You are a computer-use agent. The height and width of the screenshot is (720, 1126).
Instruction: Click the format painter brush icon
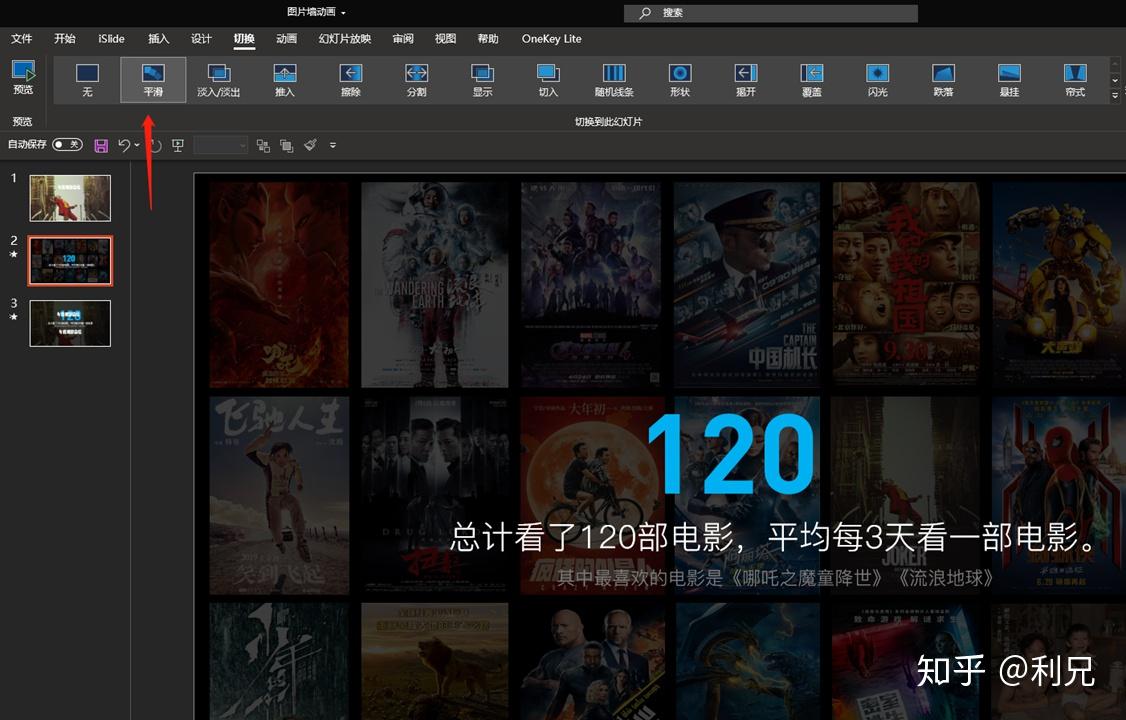pyautogui.click(x=310, y=146)
